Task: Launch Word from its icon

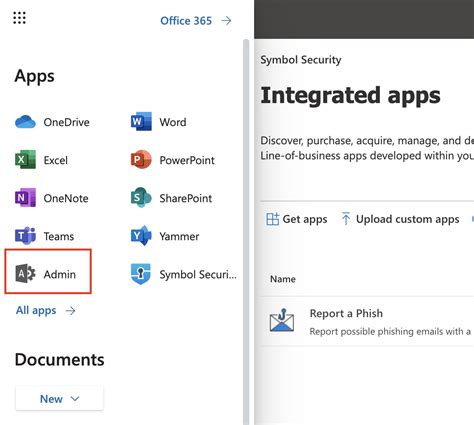Action: (141, 122)
